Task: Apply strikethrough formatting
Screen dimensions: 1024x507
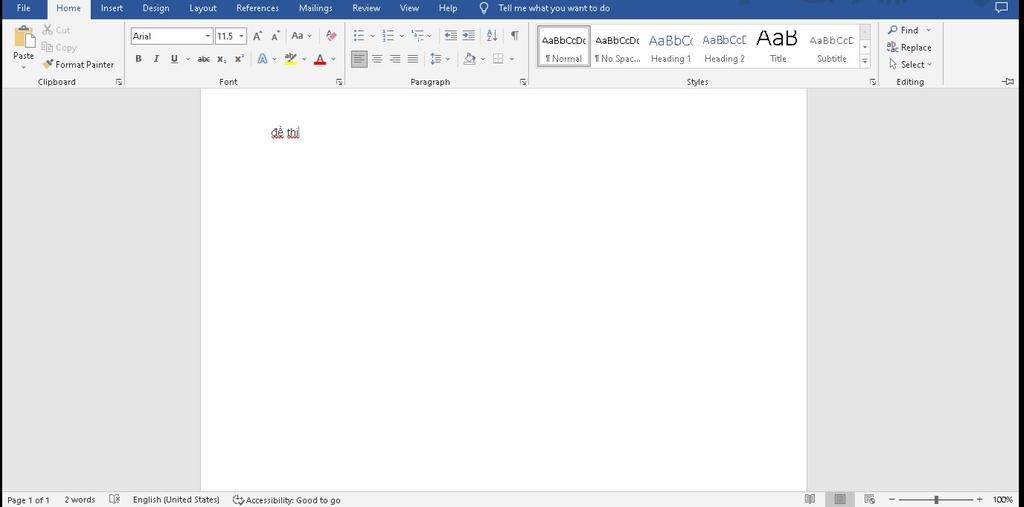Action: tap(204, 59)
